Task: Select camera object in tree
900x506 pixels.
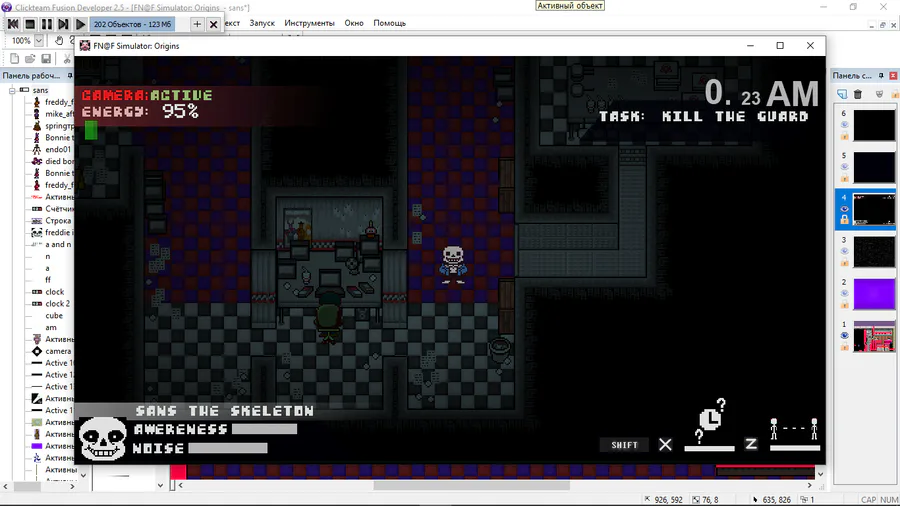Action: click(x=52, y=351)
